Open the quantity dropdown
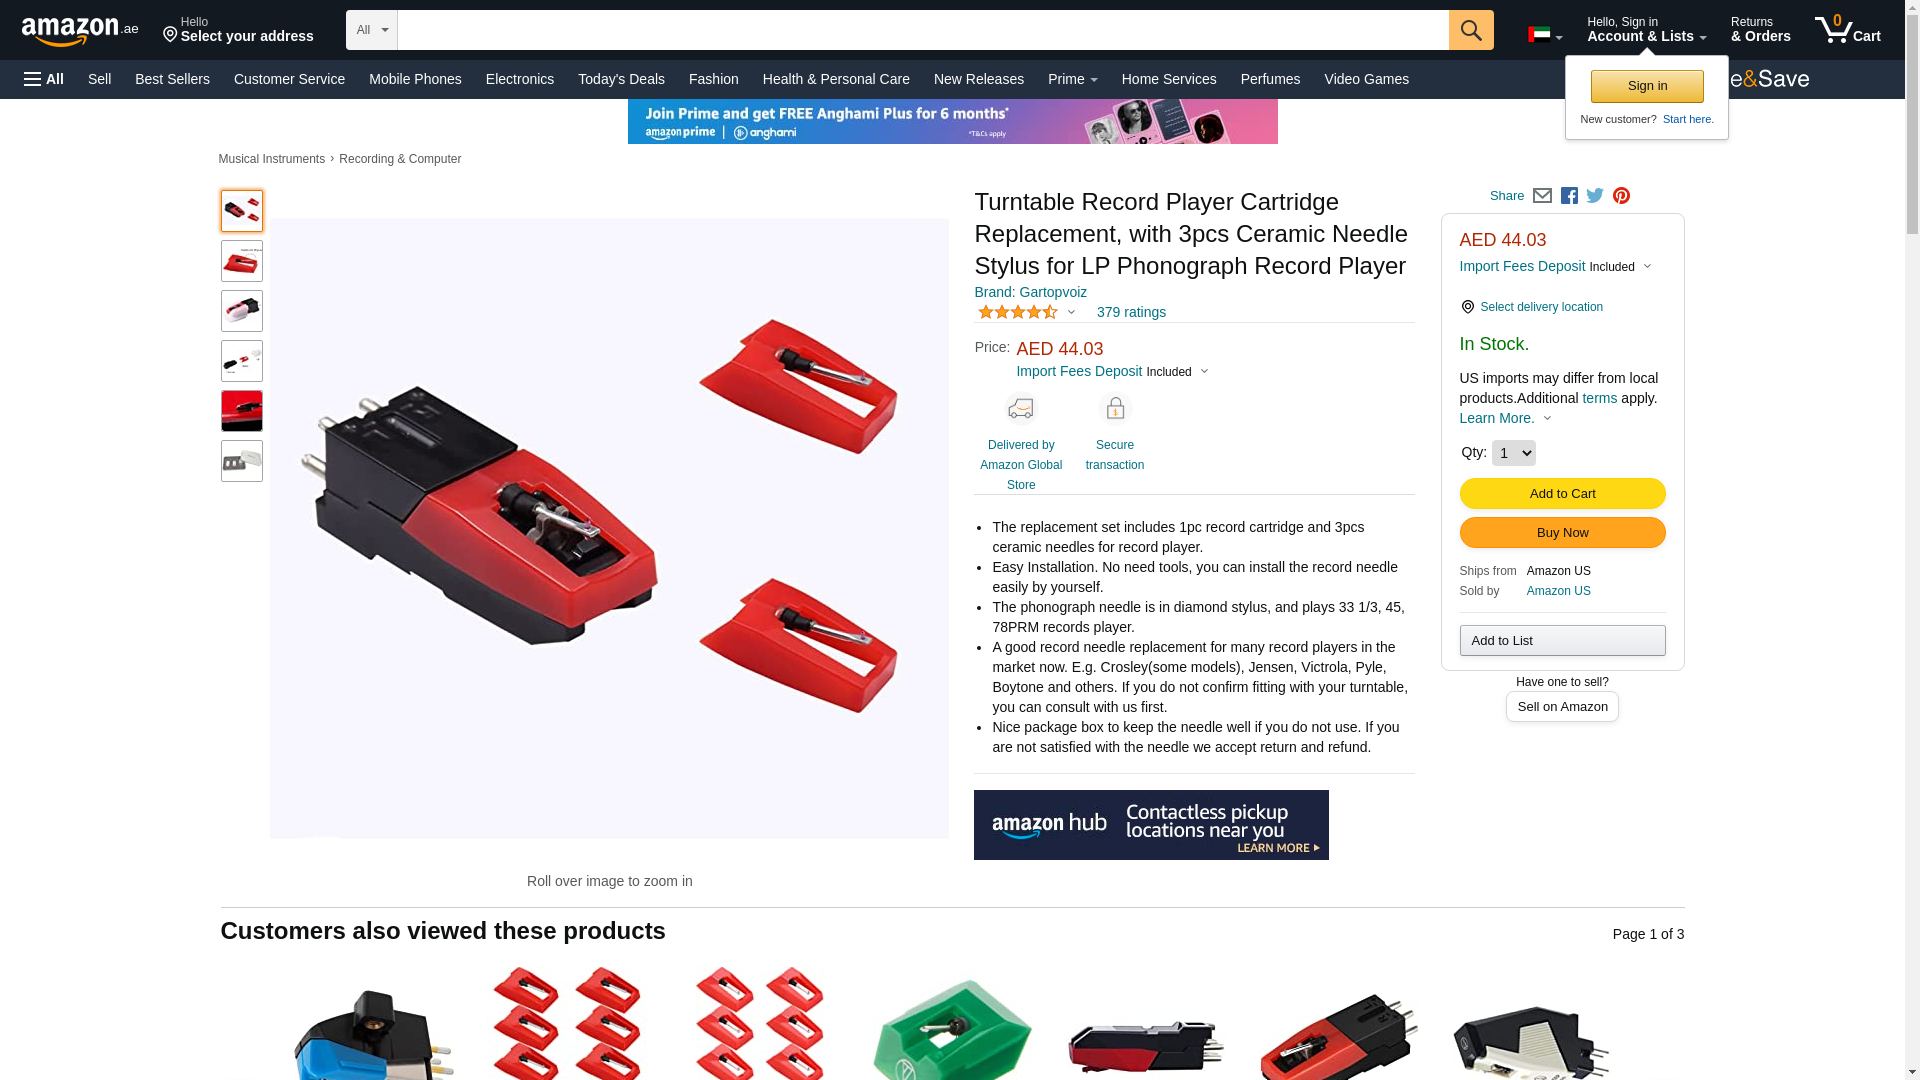Screen dimensions: 1920x1080 click(x=1513, y=453)
